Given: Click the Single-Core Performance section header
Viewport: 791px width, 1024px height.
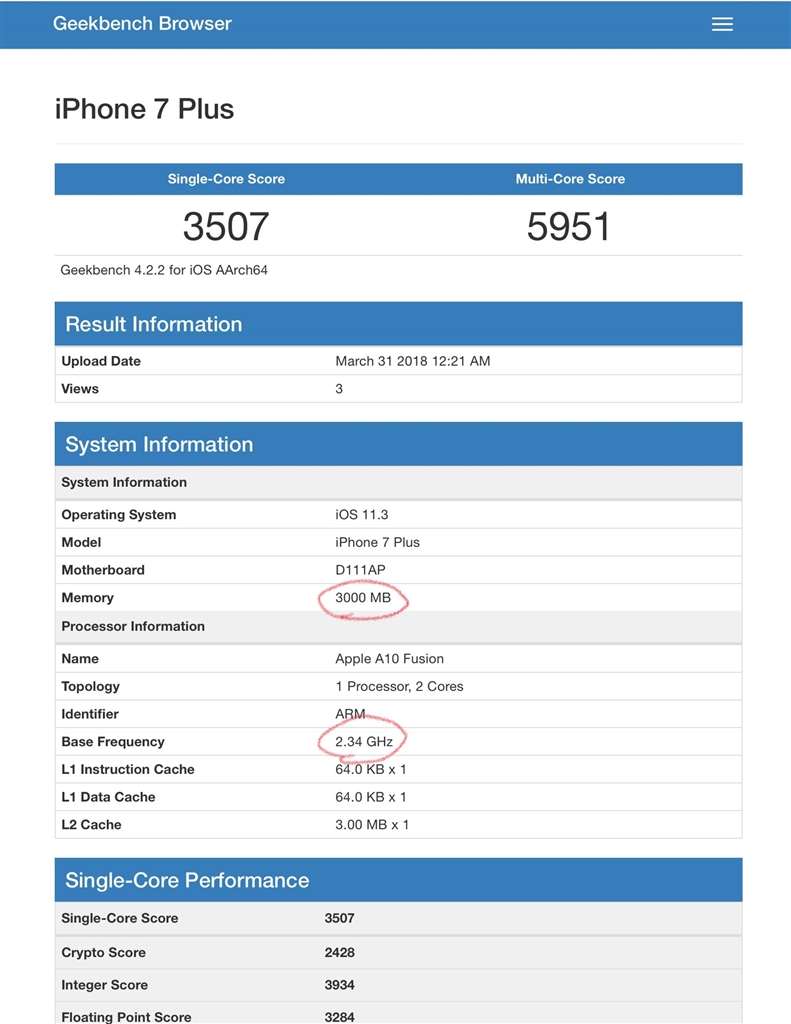Looking at the screenshot, I should point(398,880).
